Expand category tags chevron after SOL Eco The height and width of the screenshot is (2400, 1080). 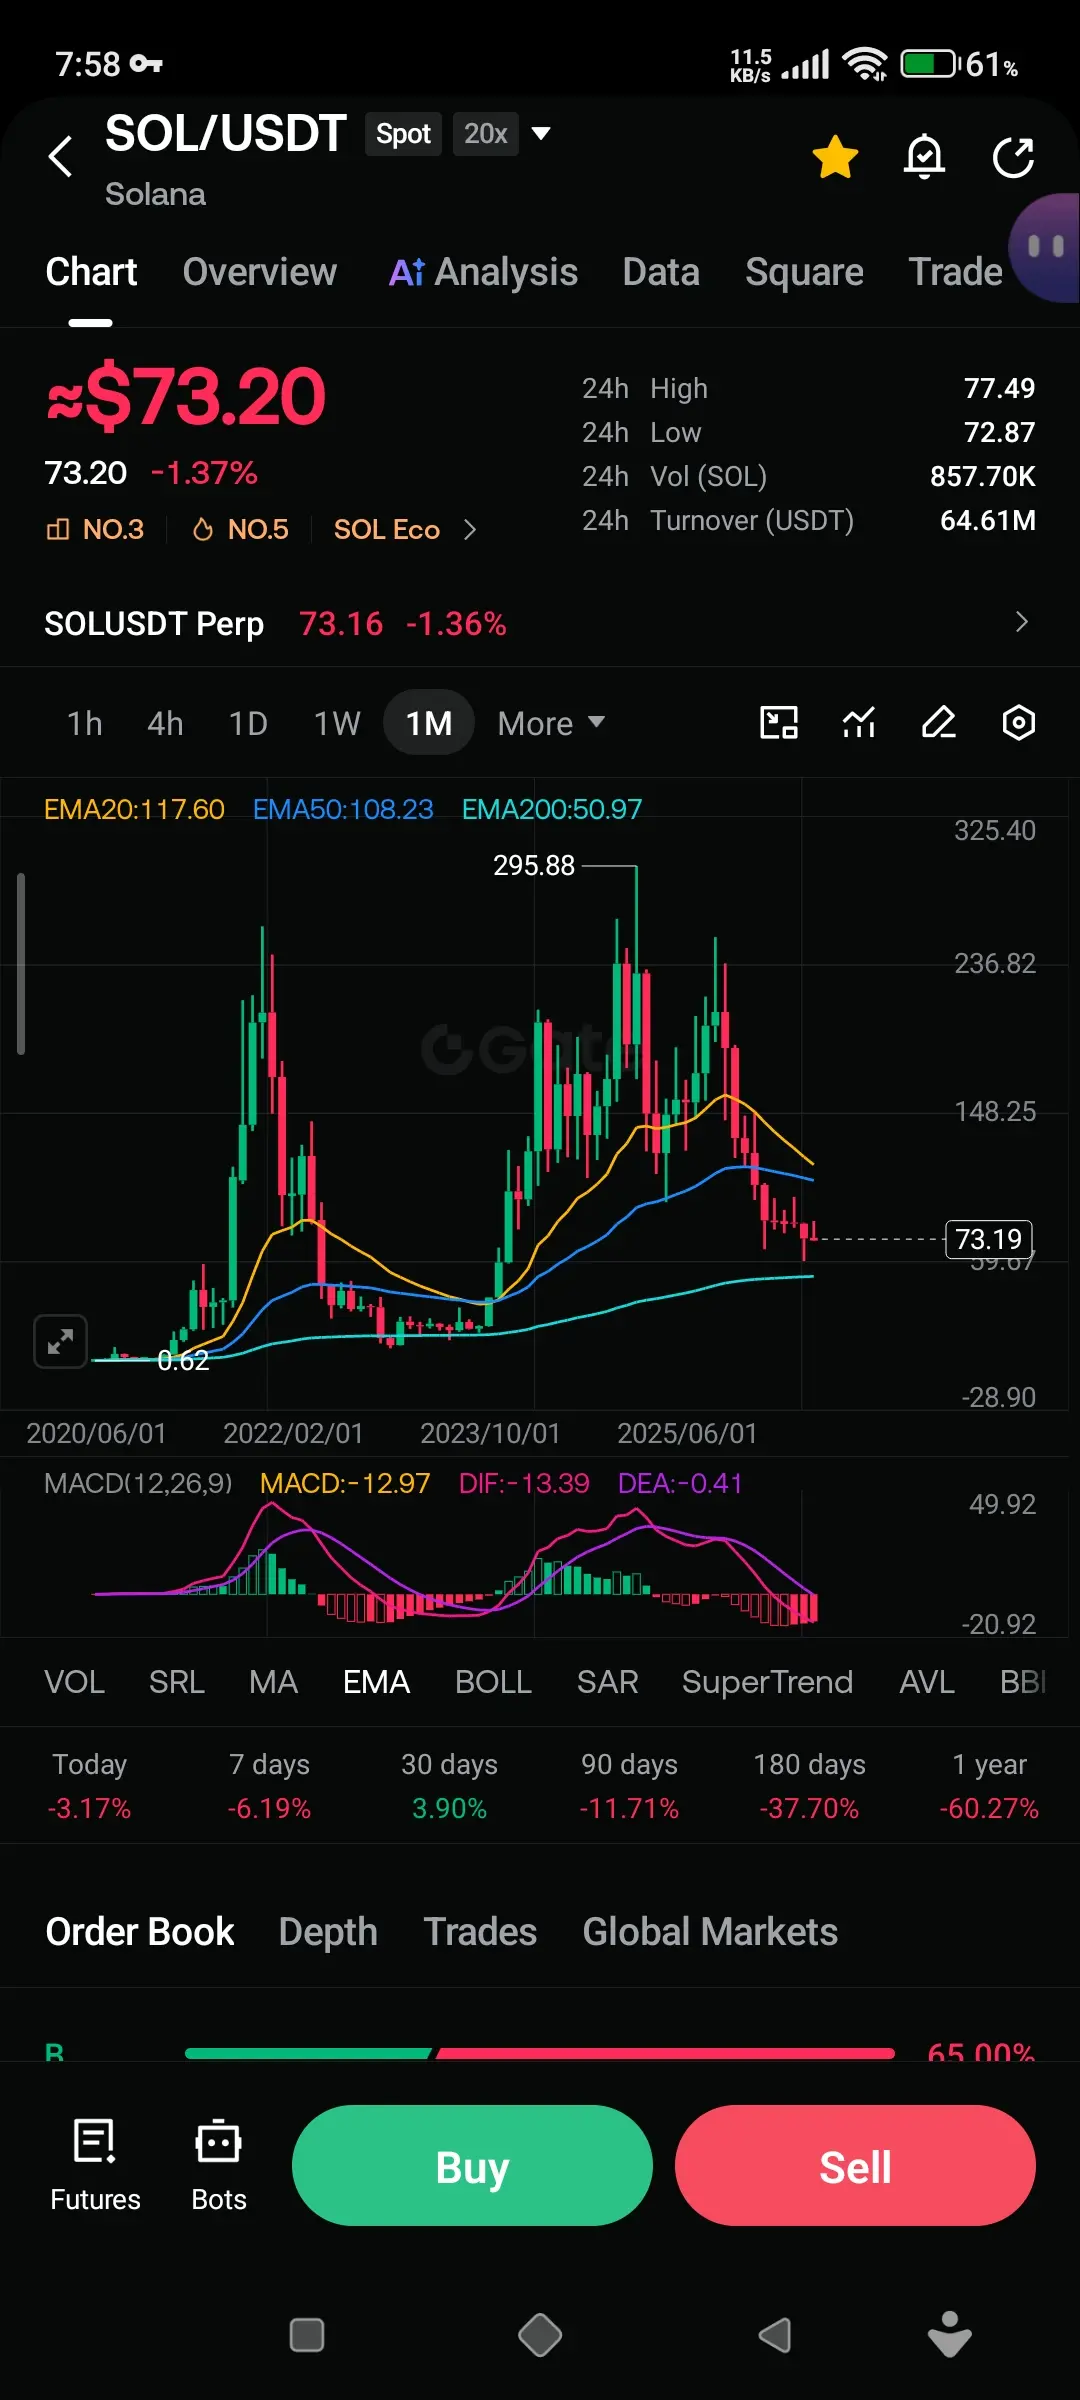click(470, 529)
